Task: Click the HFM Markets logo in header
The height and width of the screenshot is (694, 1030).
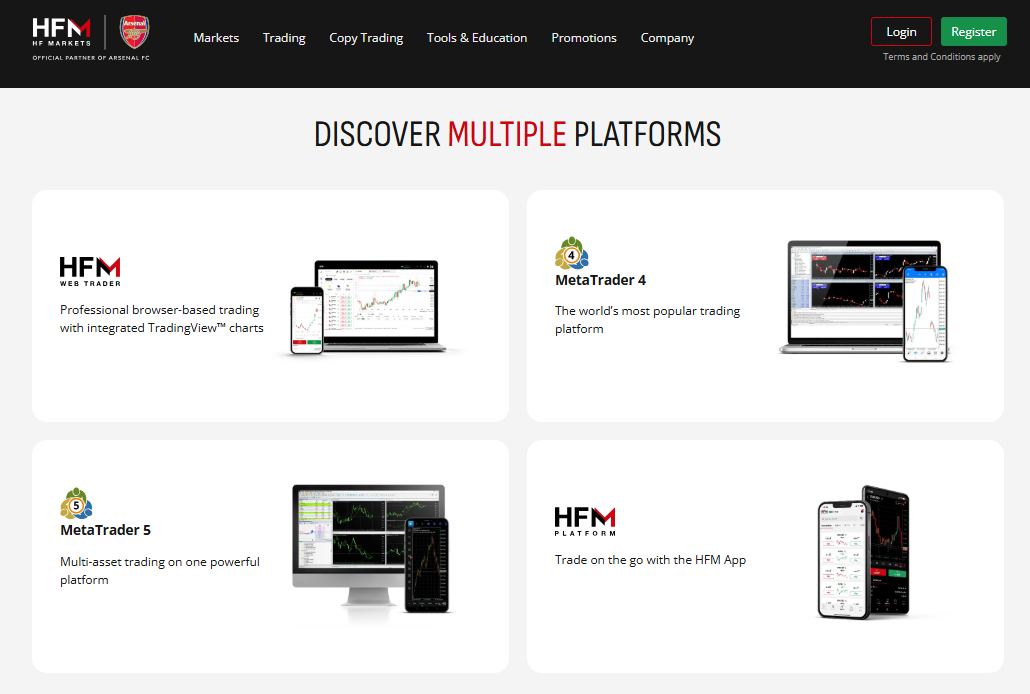Action: [62, 32]
